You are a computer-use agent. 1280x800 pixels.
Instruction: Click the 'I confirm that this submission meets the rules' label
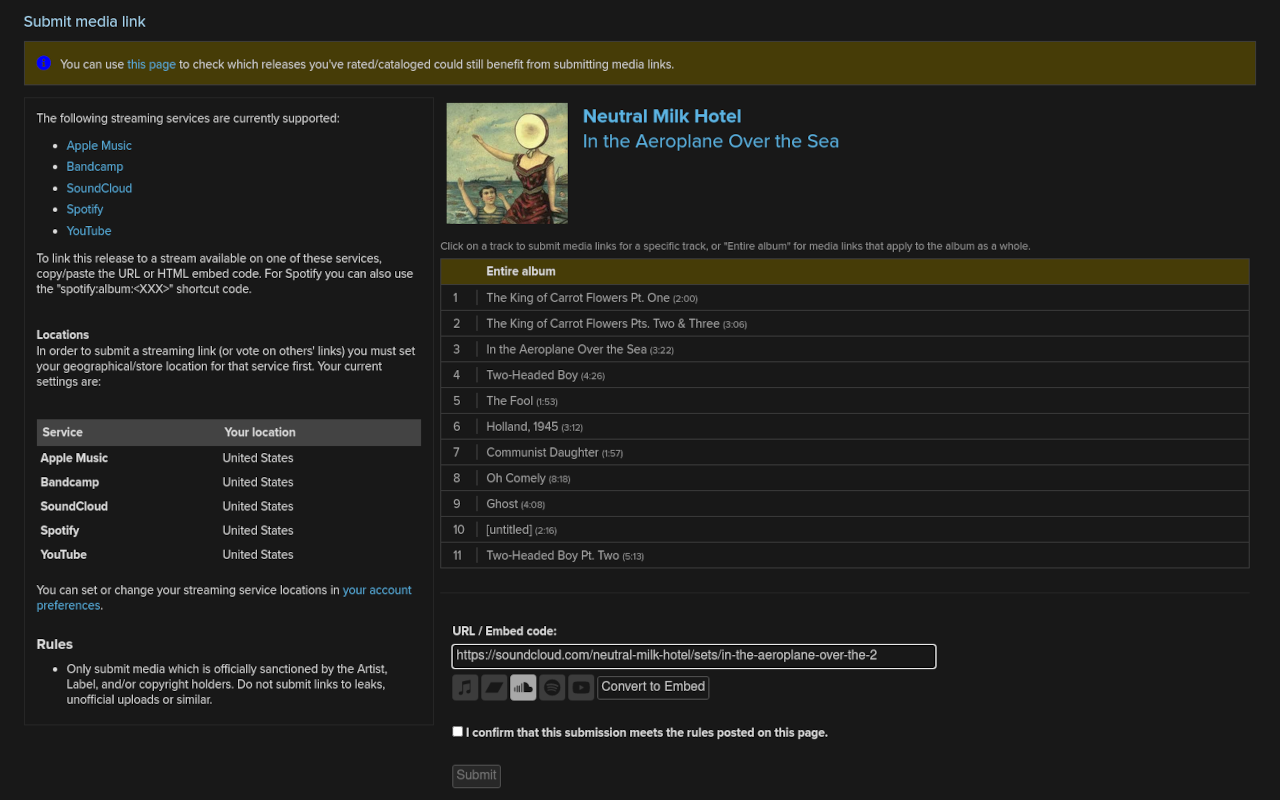click(647, 733)
